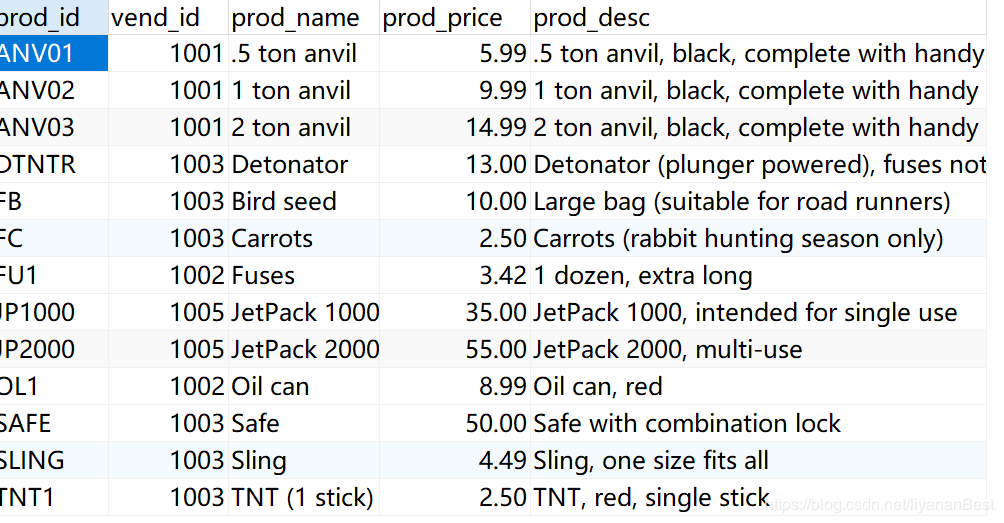Screen dimensions: 1004x523
Task: Select the ANV03 product id cell
Action: (38, 127)
